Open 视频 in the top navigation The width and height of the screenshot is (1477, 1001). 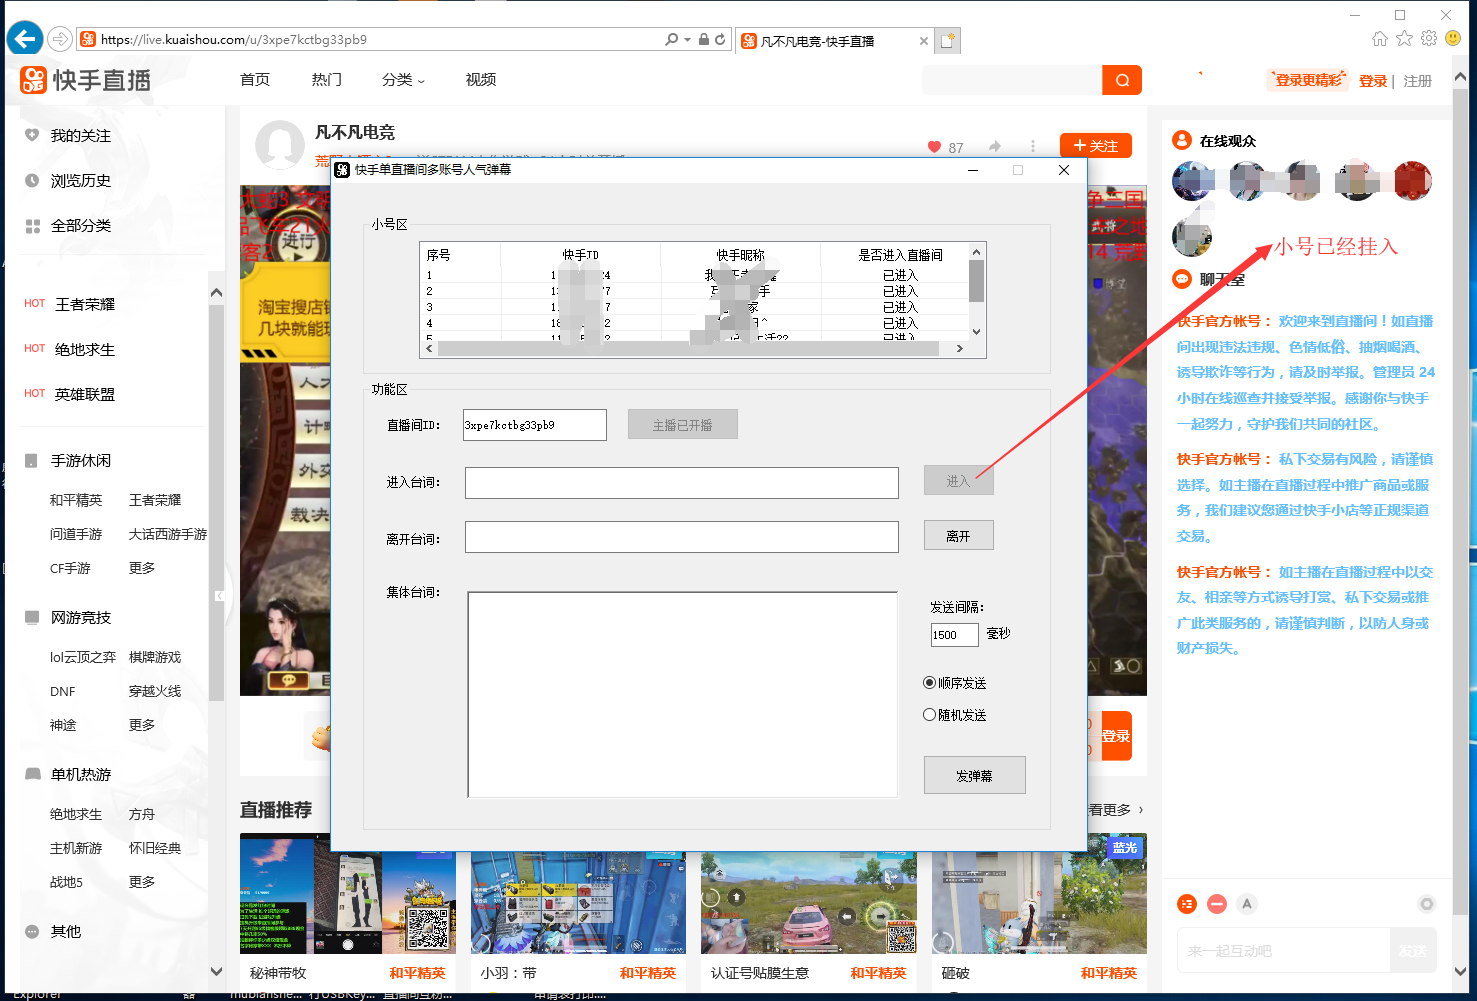coord(481,80)
